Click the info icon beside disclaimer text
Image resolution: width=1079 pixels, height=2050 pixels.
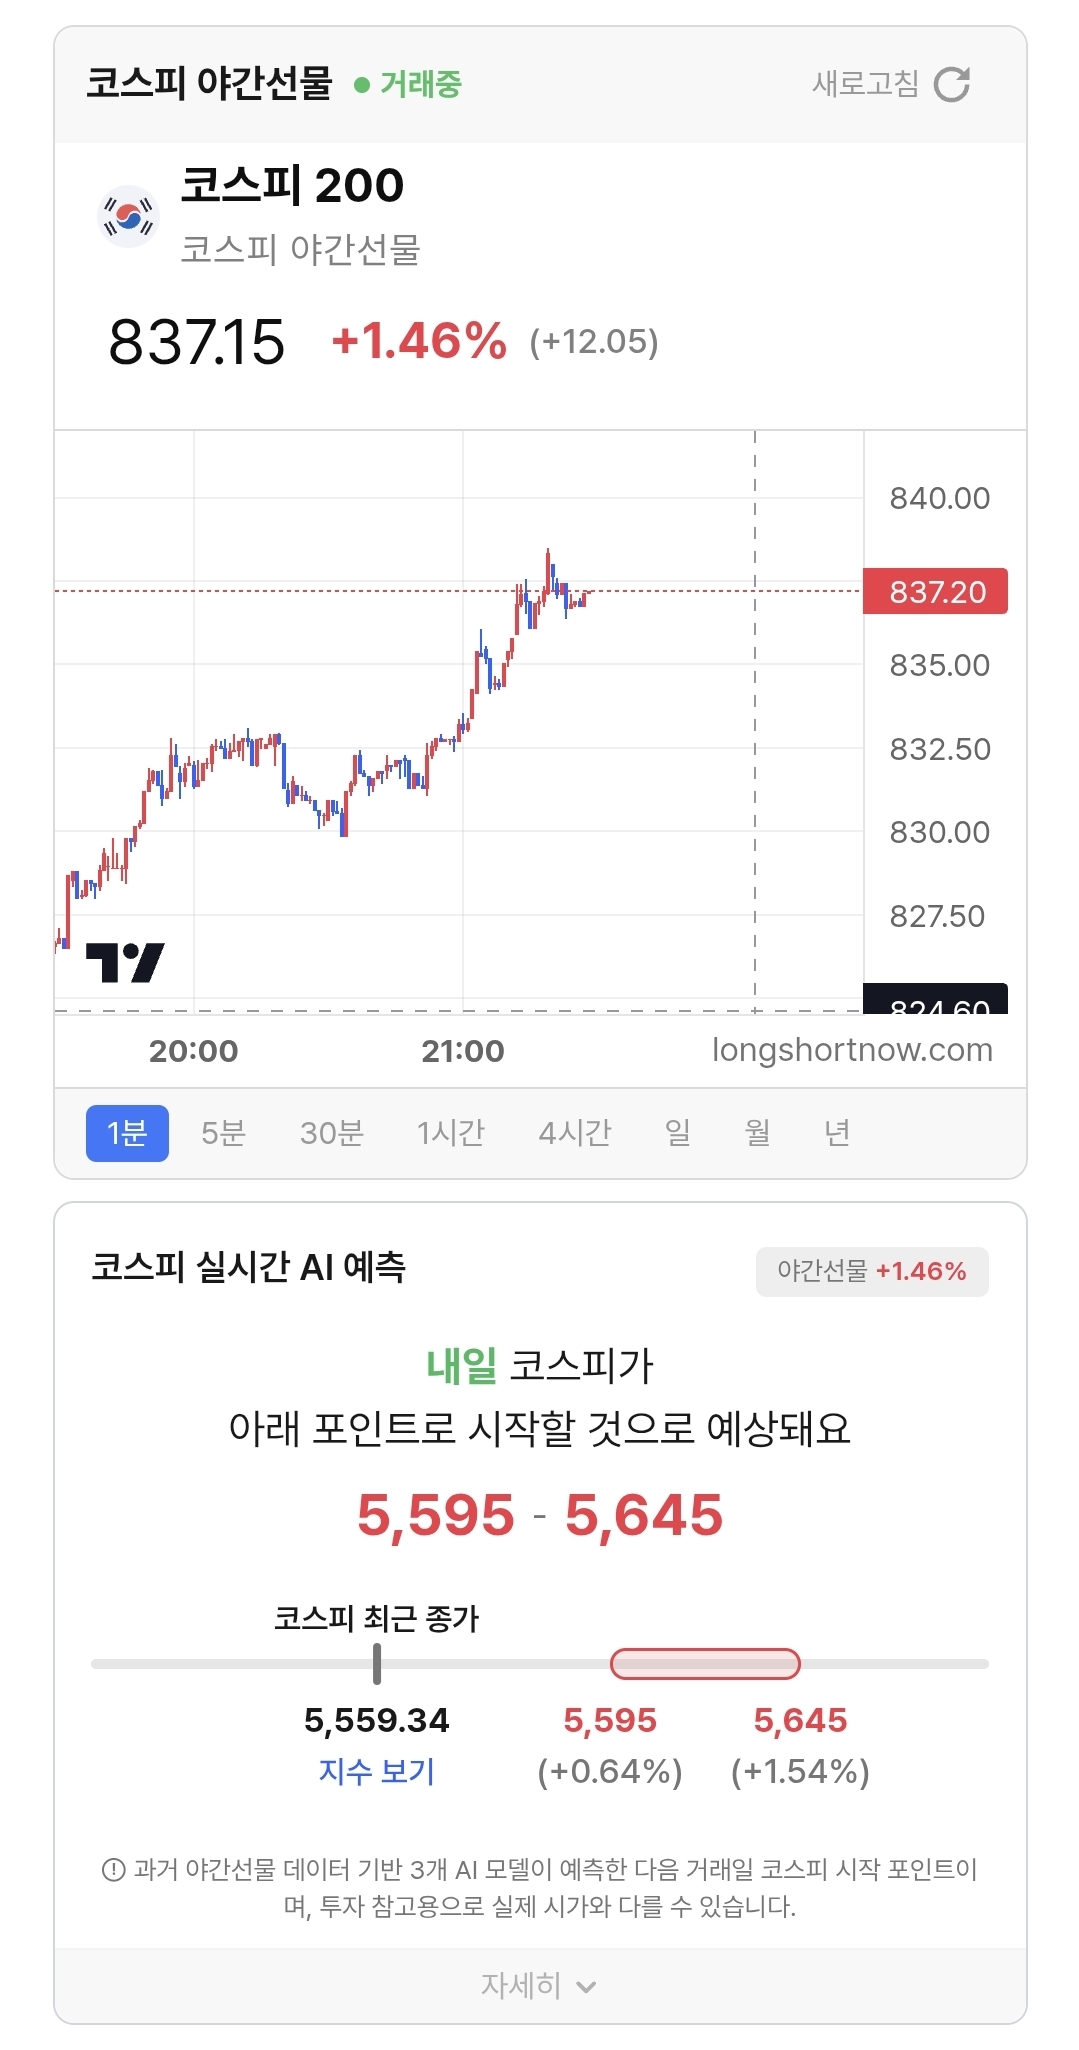(x=114, y=1869)
